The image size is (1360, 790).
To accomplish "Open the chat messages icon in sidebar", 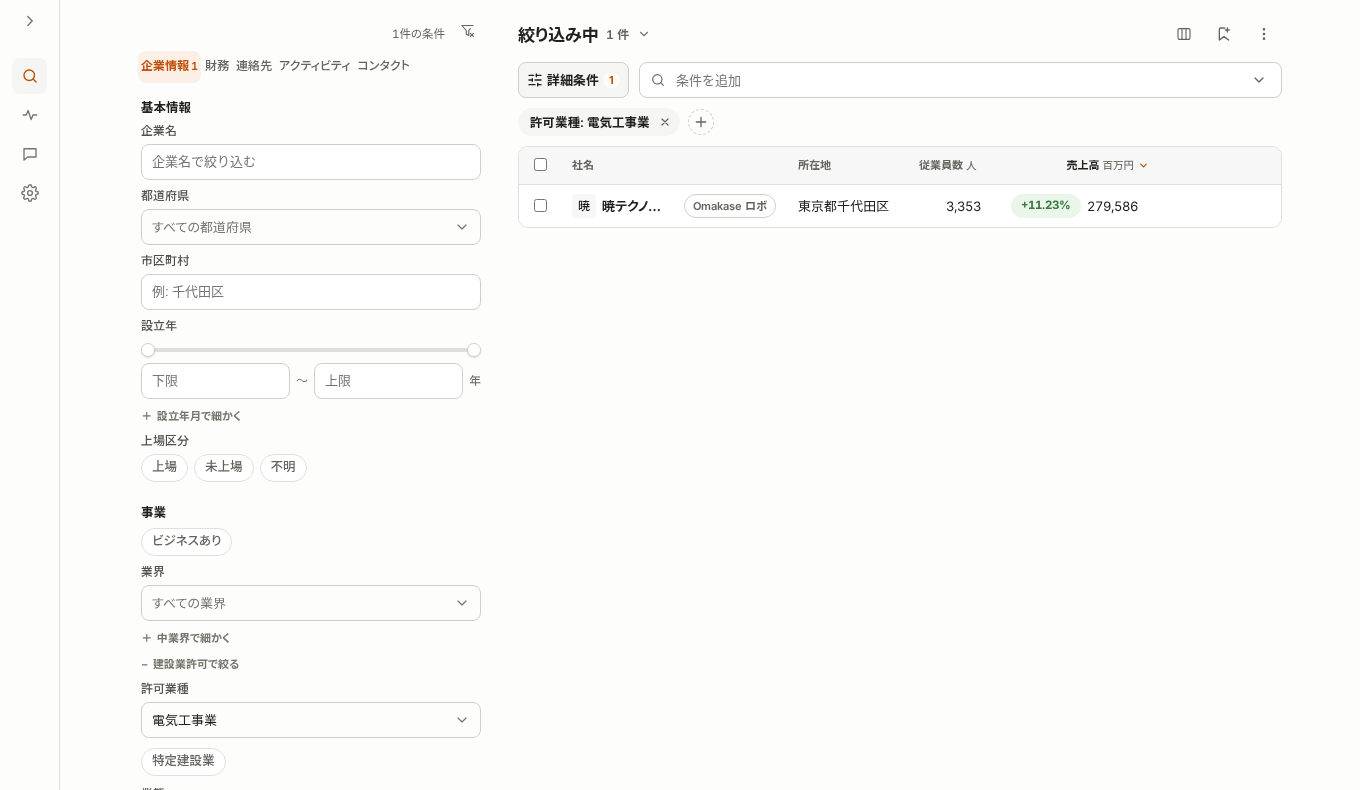I will (30, 154).
